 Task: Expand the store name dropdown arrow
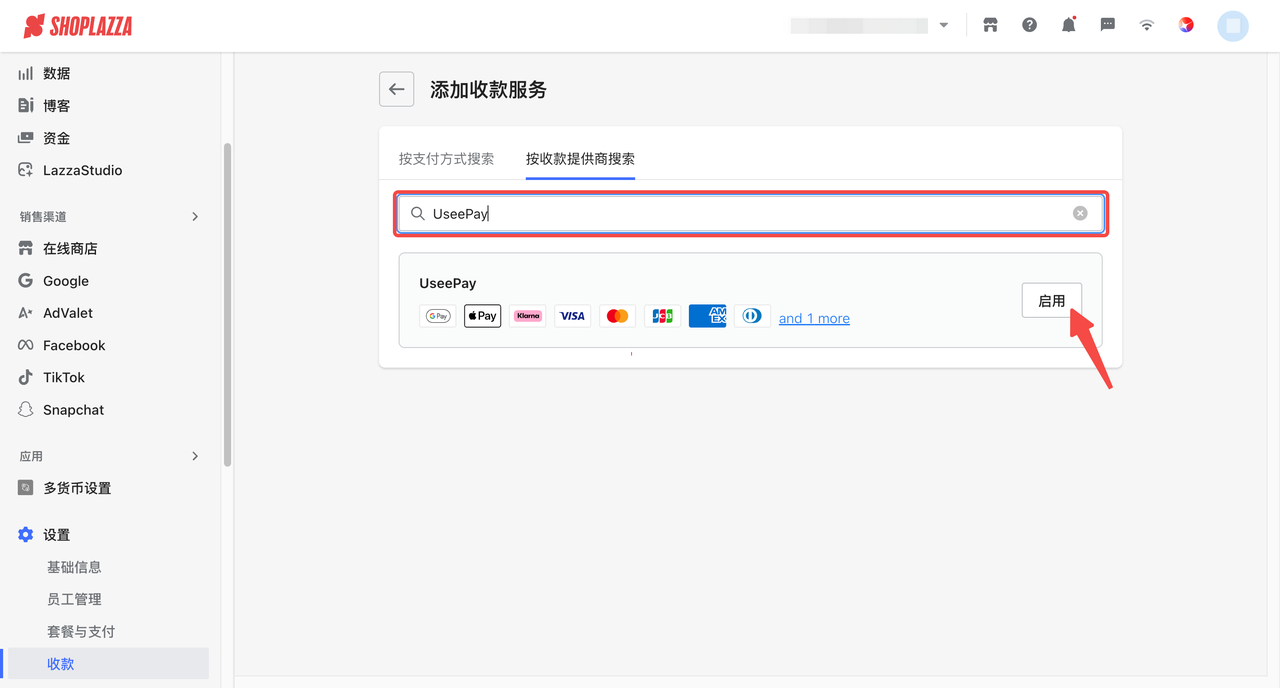click(944, 26)
